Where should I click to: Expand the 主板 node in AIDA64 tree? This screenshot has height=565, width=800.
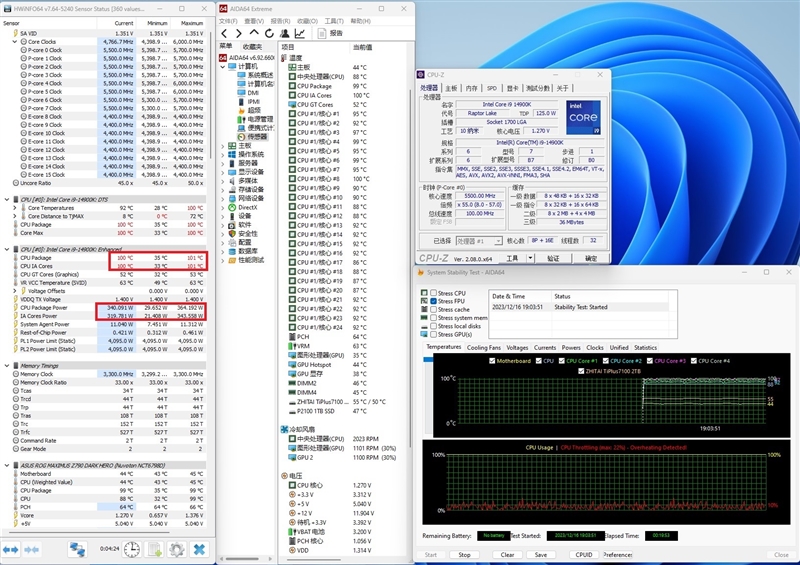[222, 146]
